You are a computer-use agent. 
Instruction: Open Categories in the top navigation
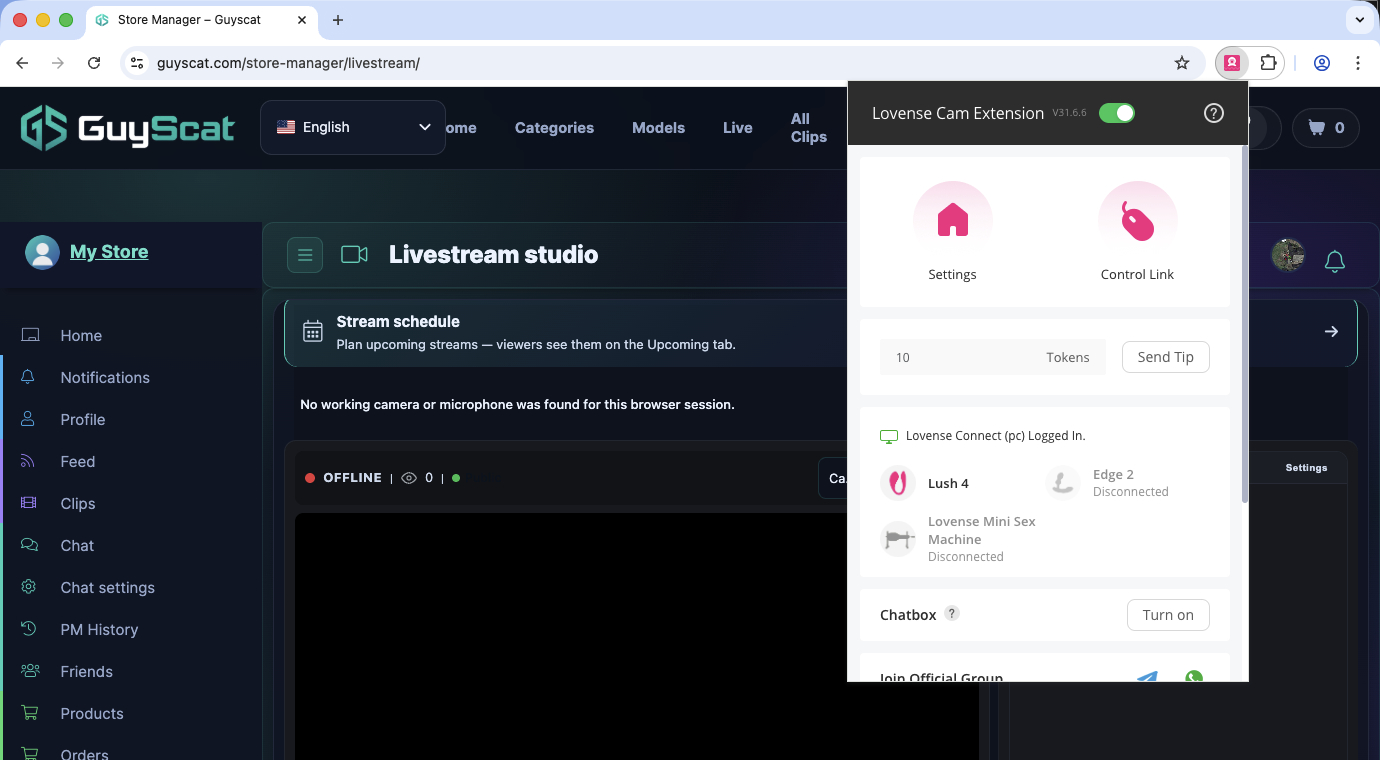tap(554, 128)
